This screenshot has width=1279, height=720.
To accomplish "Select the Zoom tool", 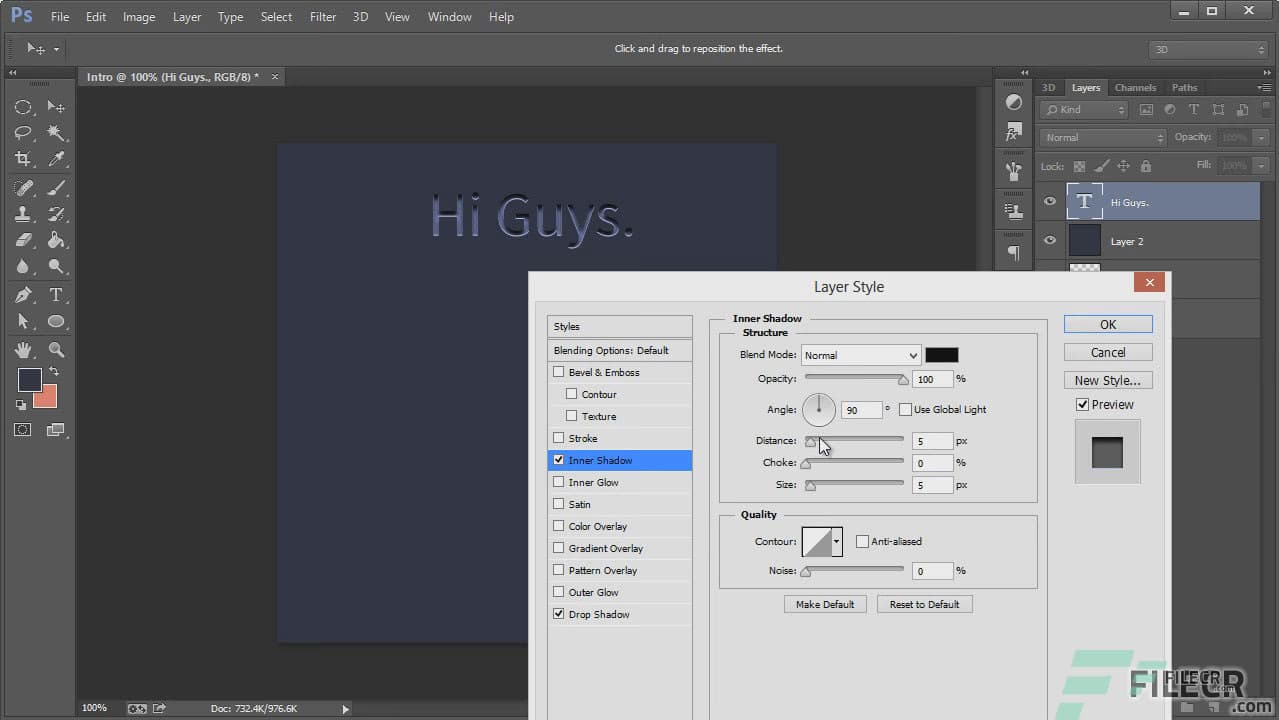I will pyautogui.click(x=55, y=349).
